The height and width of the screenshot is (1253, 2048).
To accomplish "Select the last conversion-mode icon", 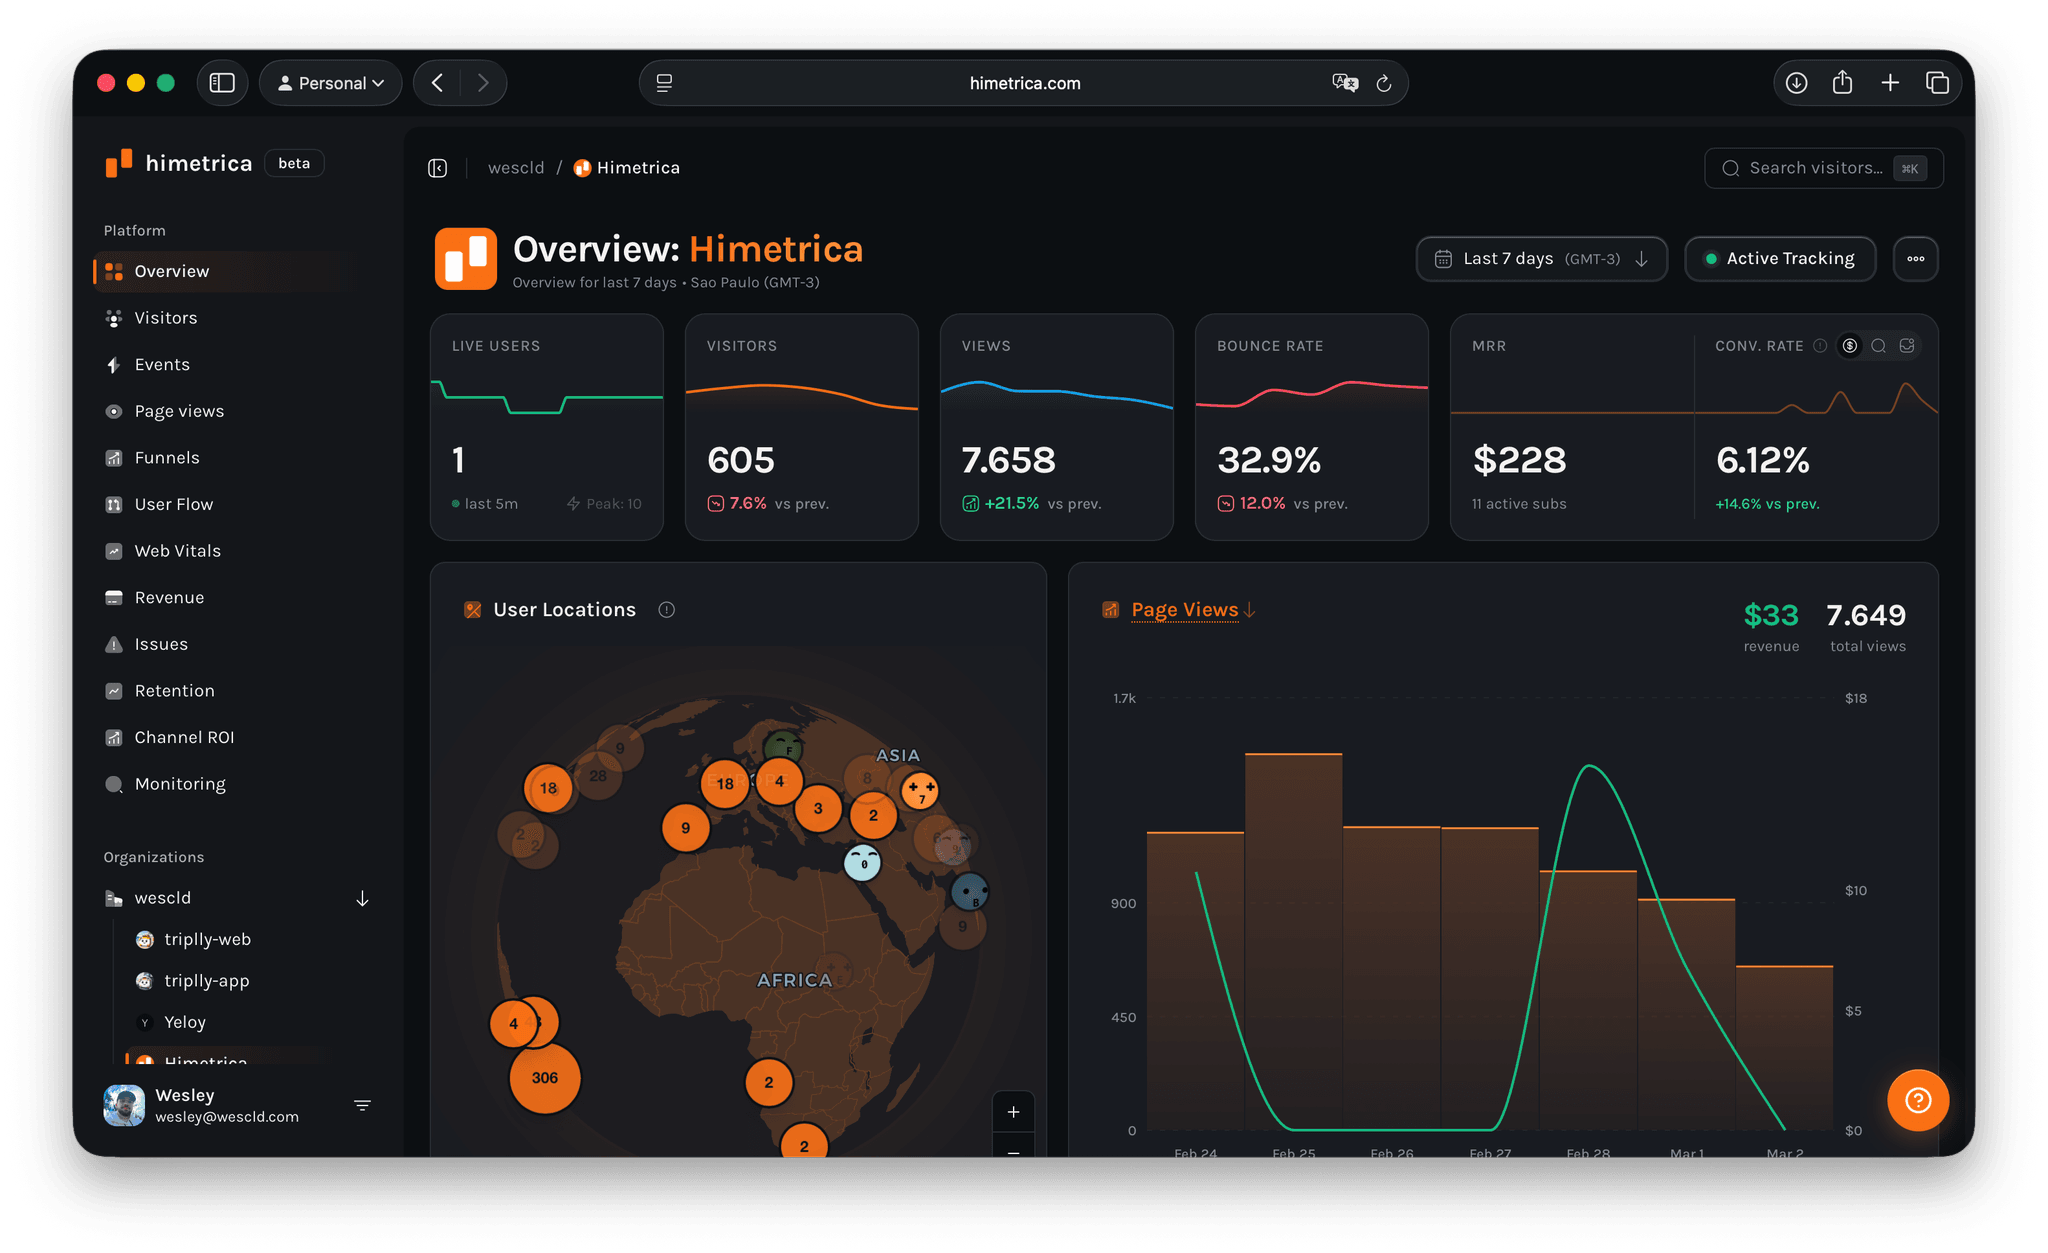I will point(1907,346).
